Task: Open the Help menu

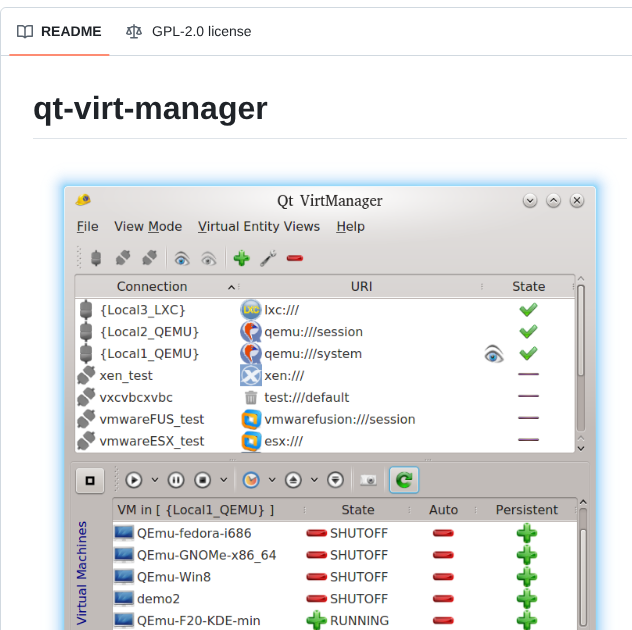Action: [351, 227]
